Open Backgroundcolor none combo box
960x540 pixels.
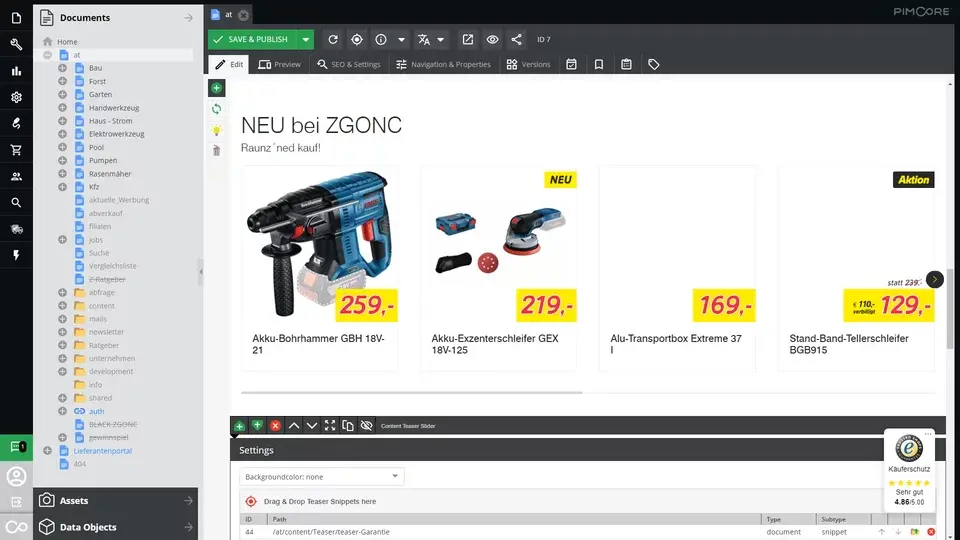(x=321, y=476)
